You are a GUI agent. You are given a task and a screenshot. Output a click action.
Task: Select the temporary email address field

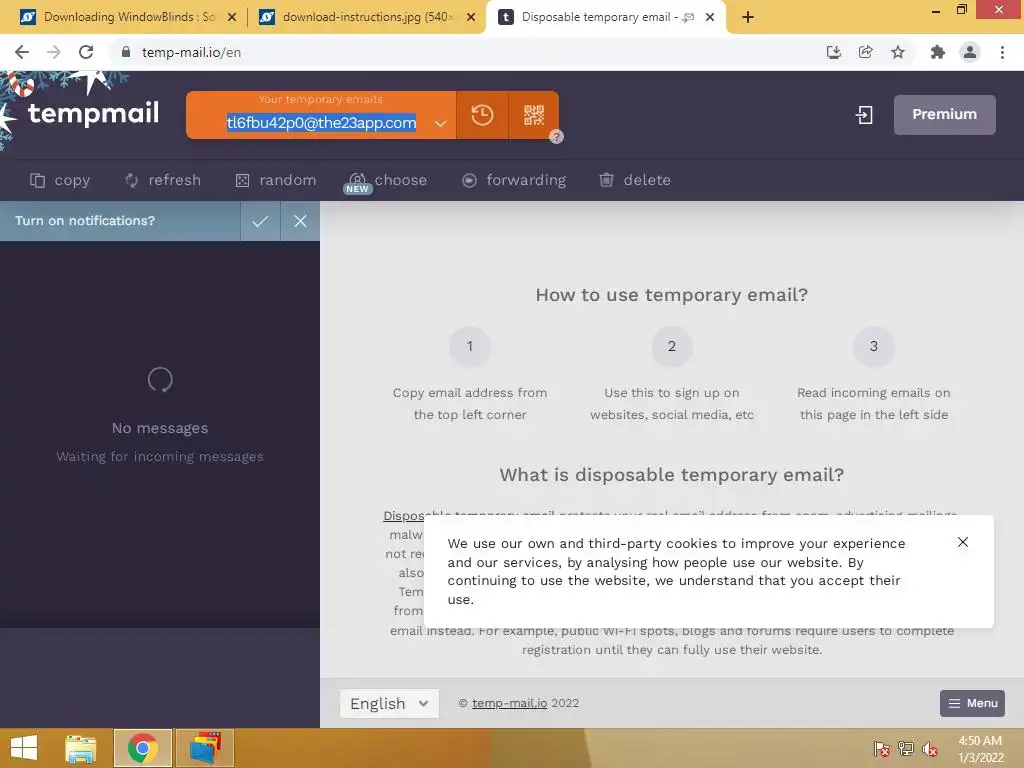[x=321, y=123]
